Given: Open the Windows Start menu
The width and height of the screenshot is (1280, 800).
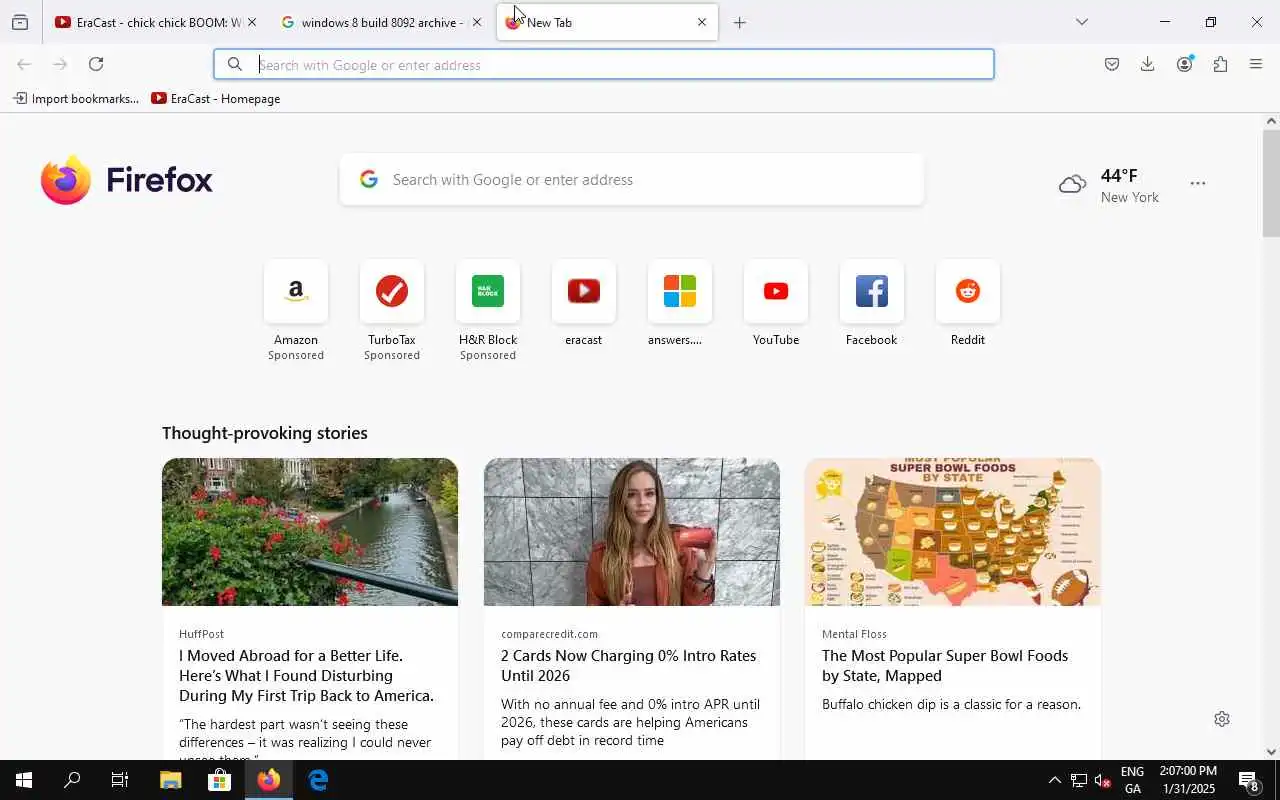Looking at the screenshot, I should pos(24,780).
